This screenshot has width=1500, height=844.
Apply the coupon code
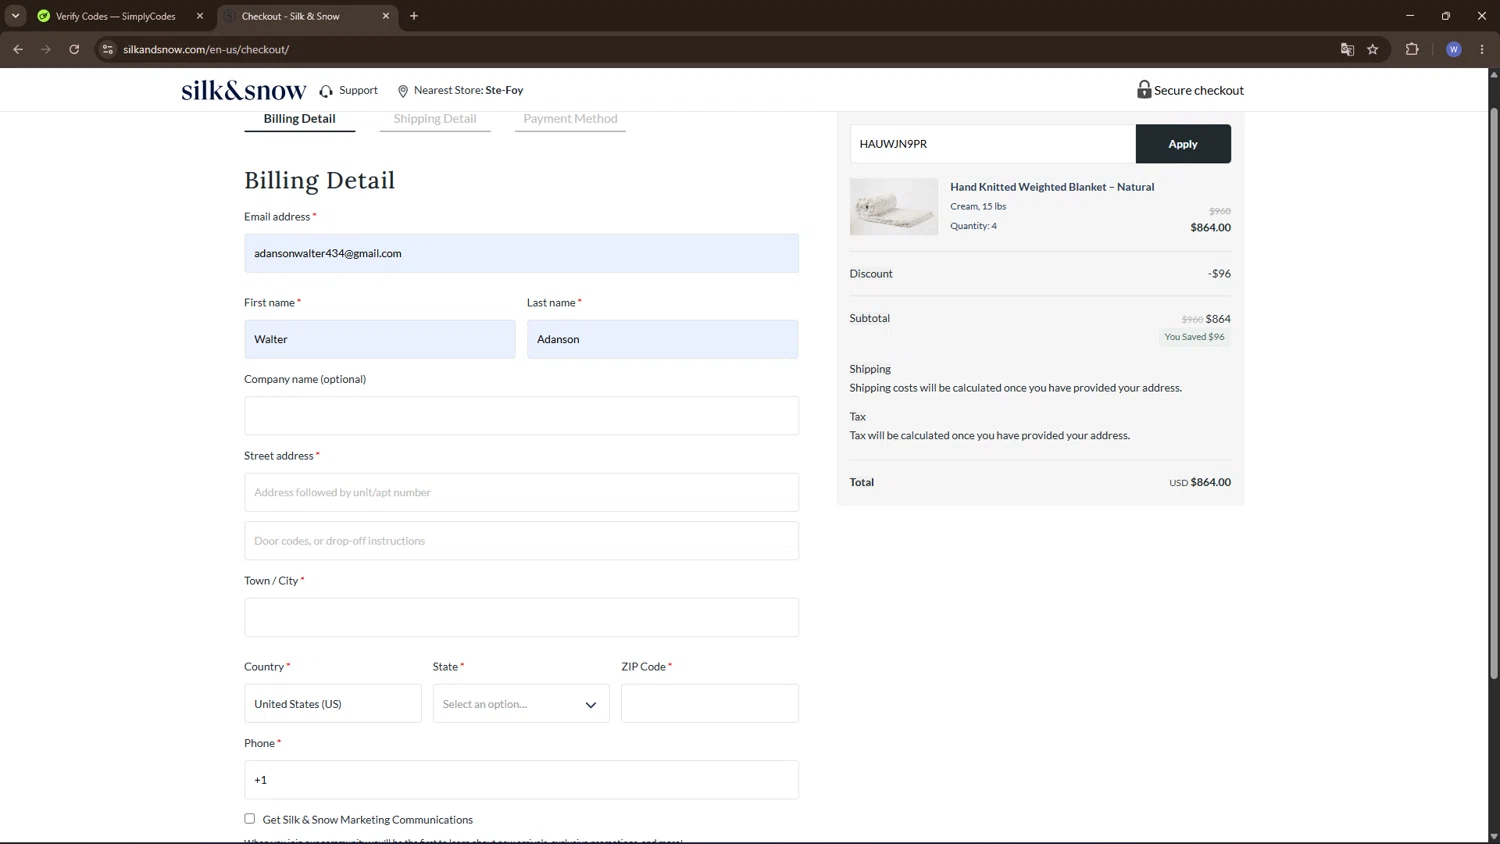tap(1183, 144)
